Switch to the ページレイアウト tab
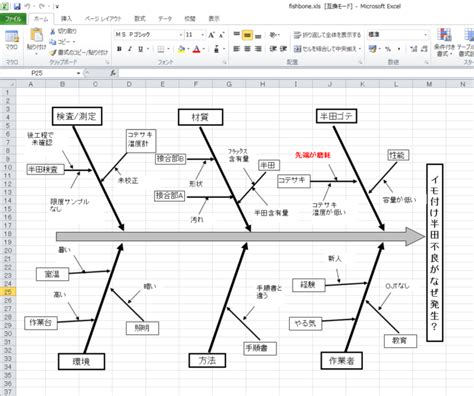The height and width of the screenshot is (396, 474). pos(103,19)
